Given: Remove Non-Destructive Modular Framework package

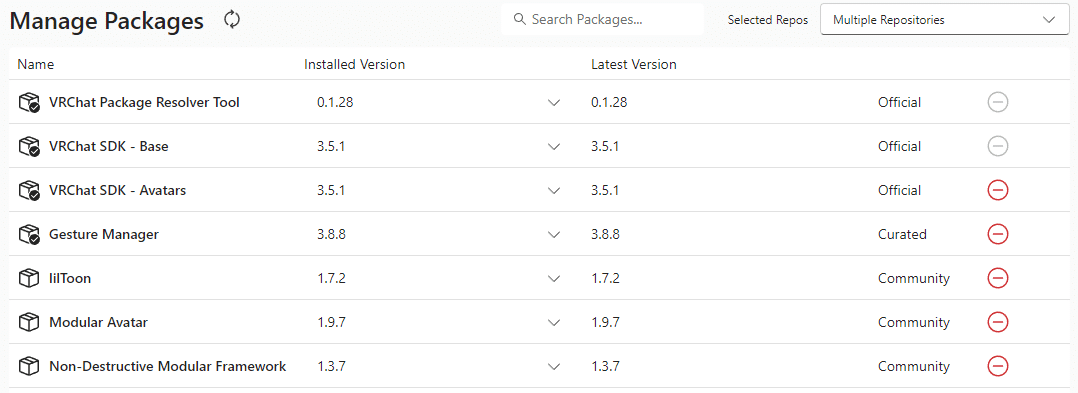Looking at the screenshot, I should 998,366.
